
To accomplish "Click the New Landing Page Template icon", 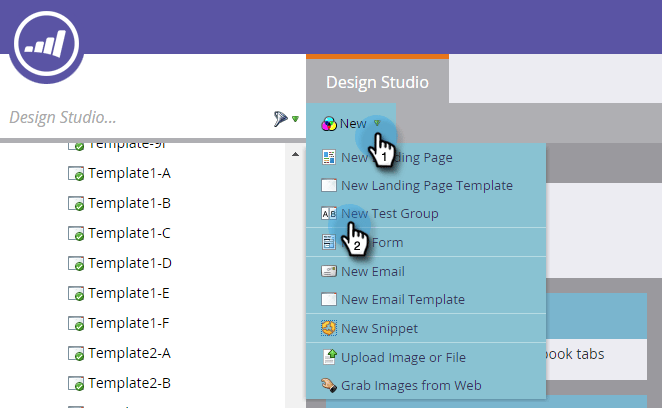I will point(328,185).
